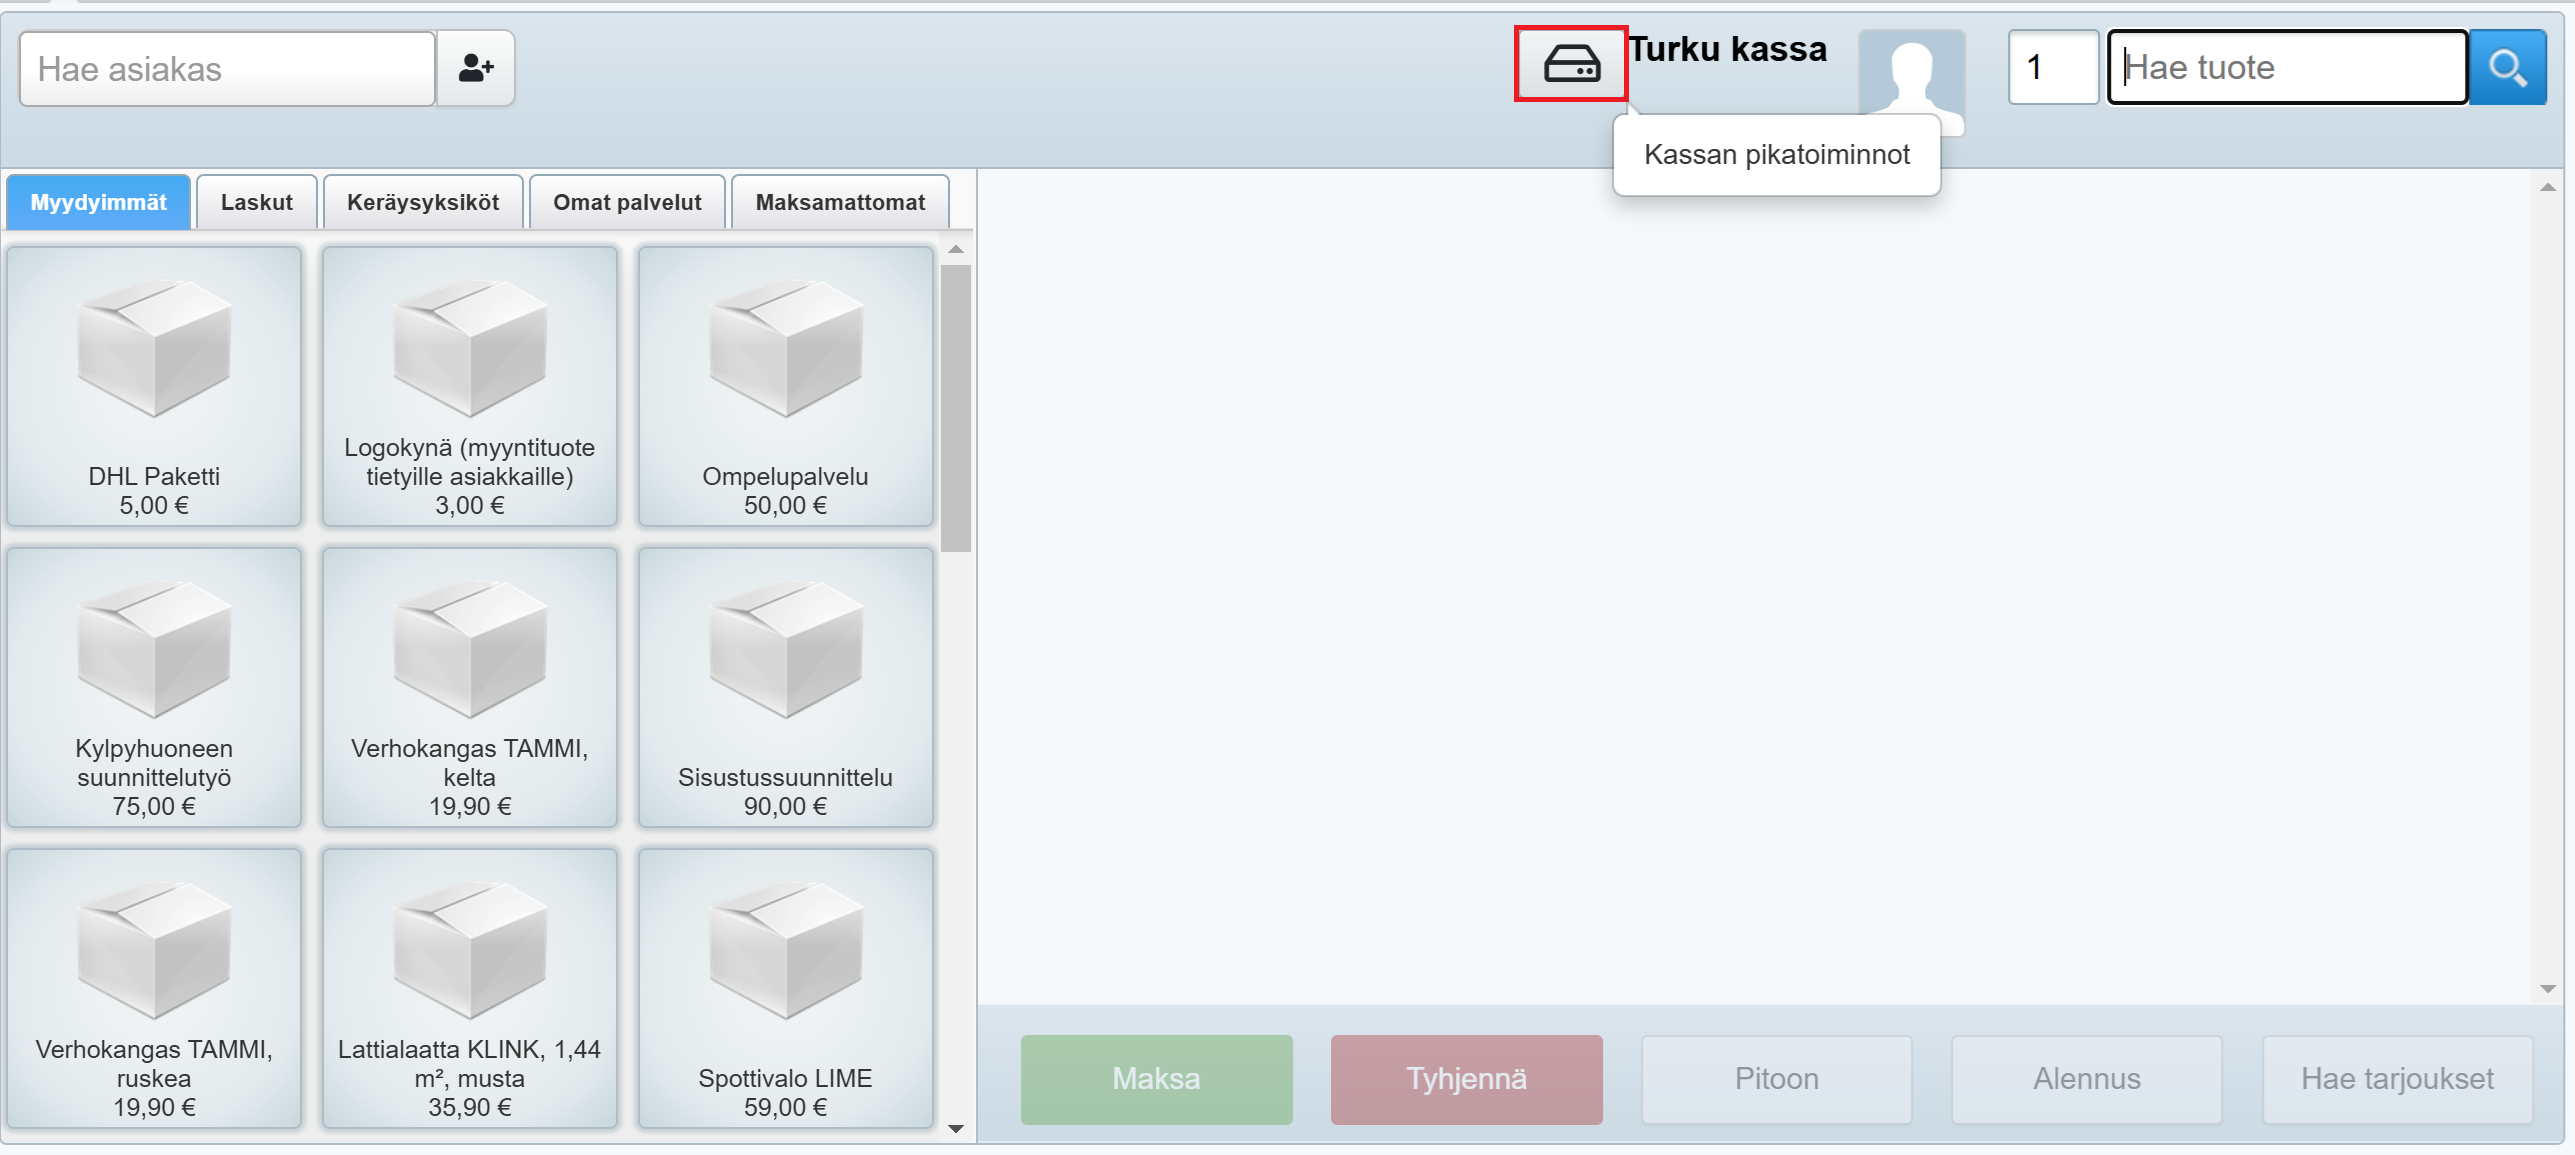Viewport: 2575px width, 1155px height.
Task: Open the Keräysyksiköt tab
Action: point(423,202)
